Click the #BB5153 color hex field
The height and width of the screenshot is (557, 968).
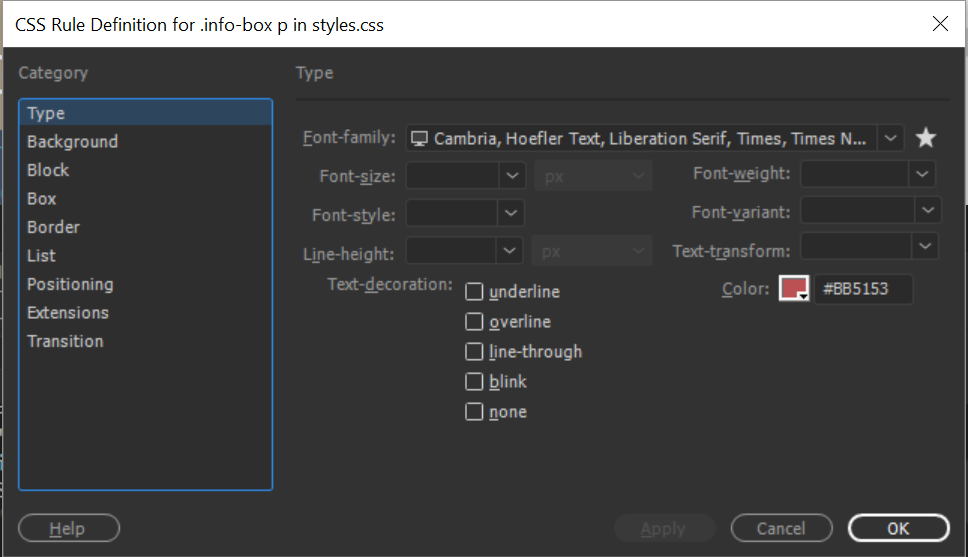[862, 290]
